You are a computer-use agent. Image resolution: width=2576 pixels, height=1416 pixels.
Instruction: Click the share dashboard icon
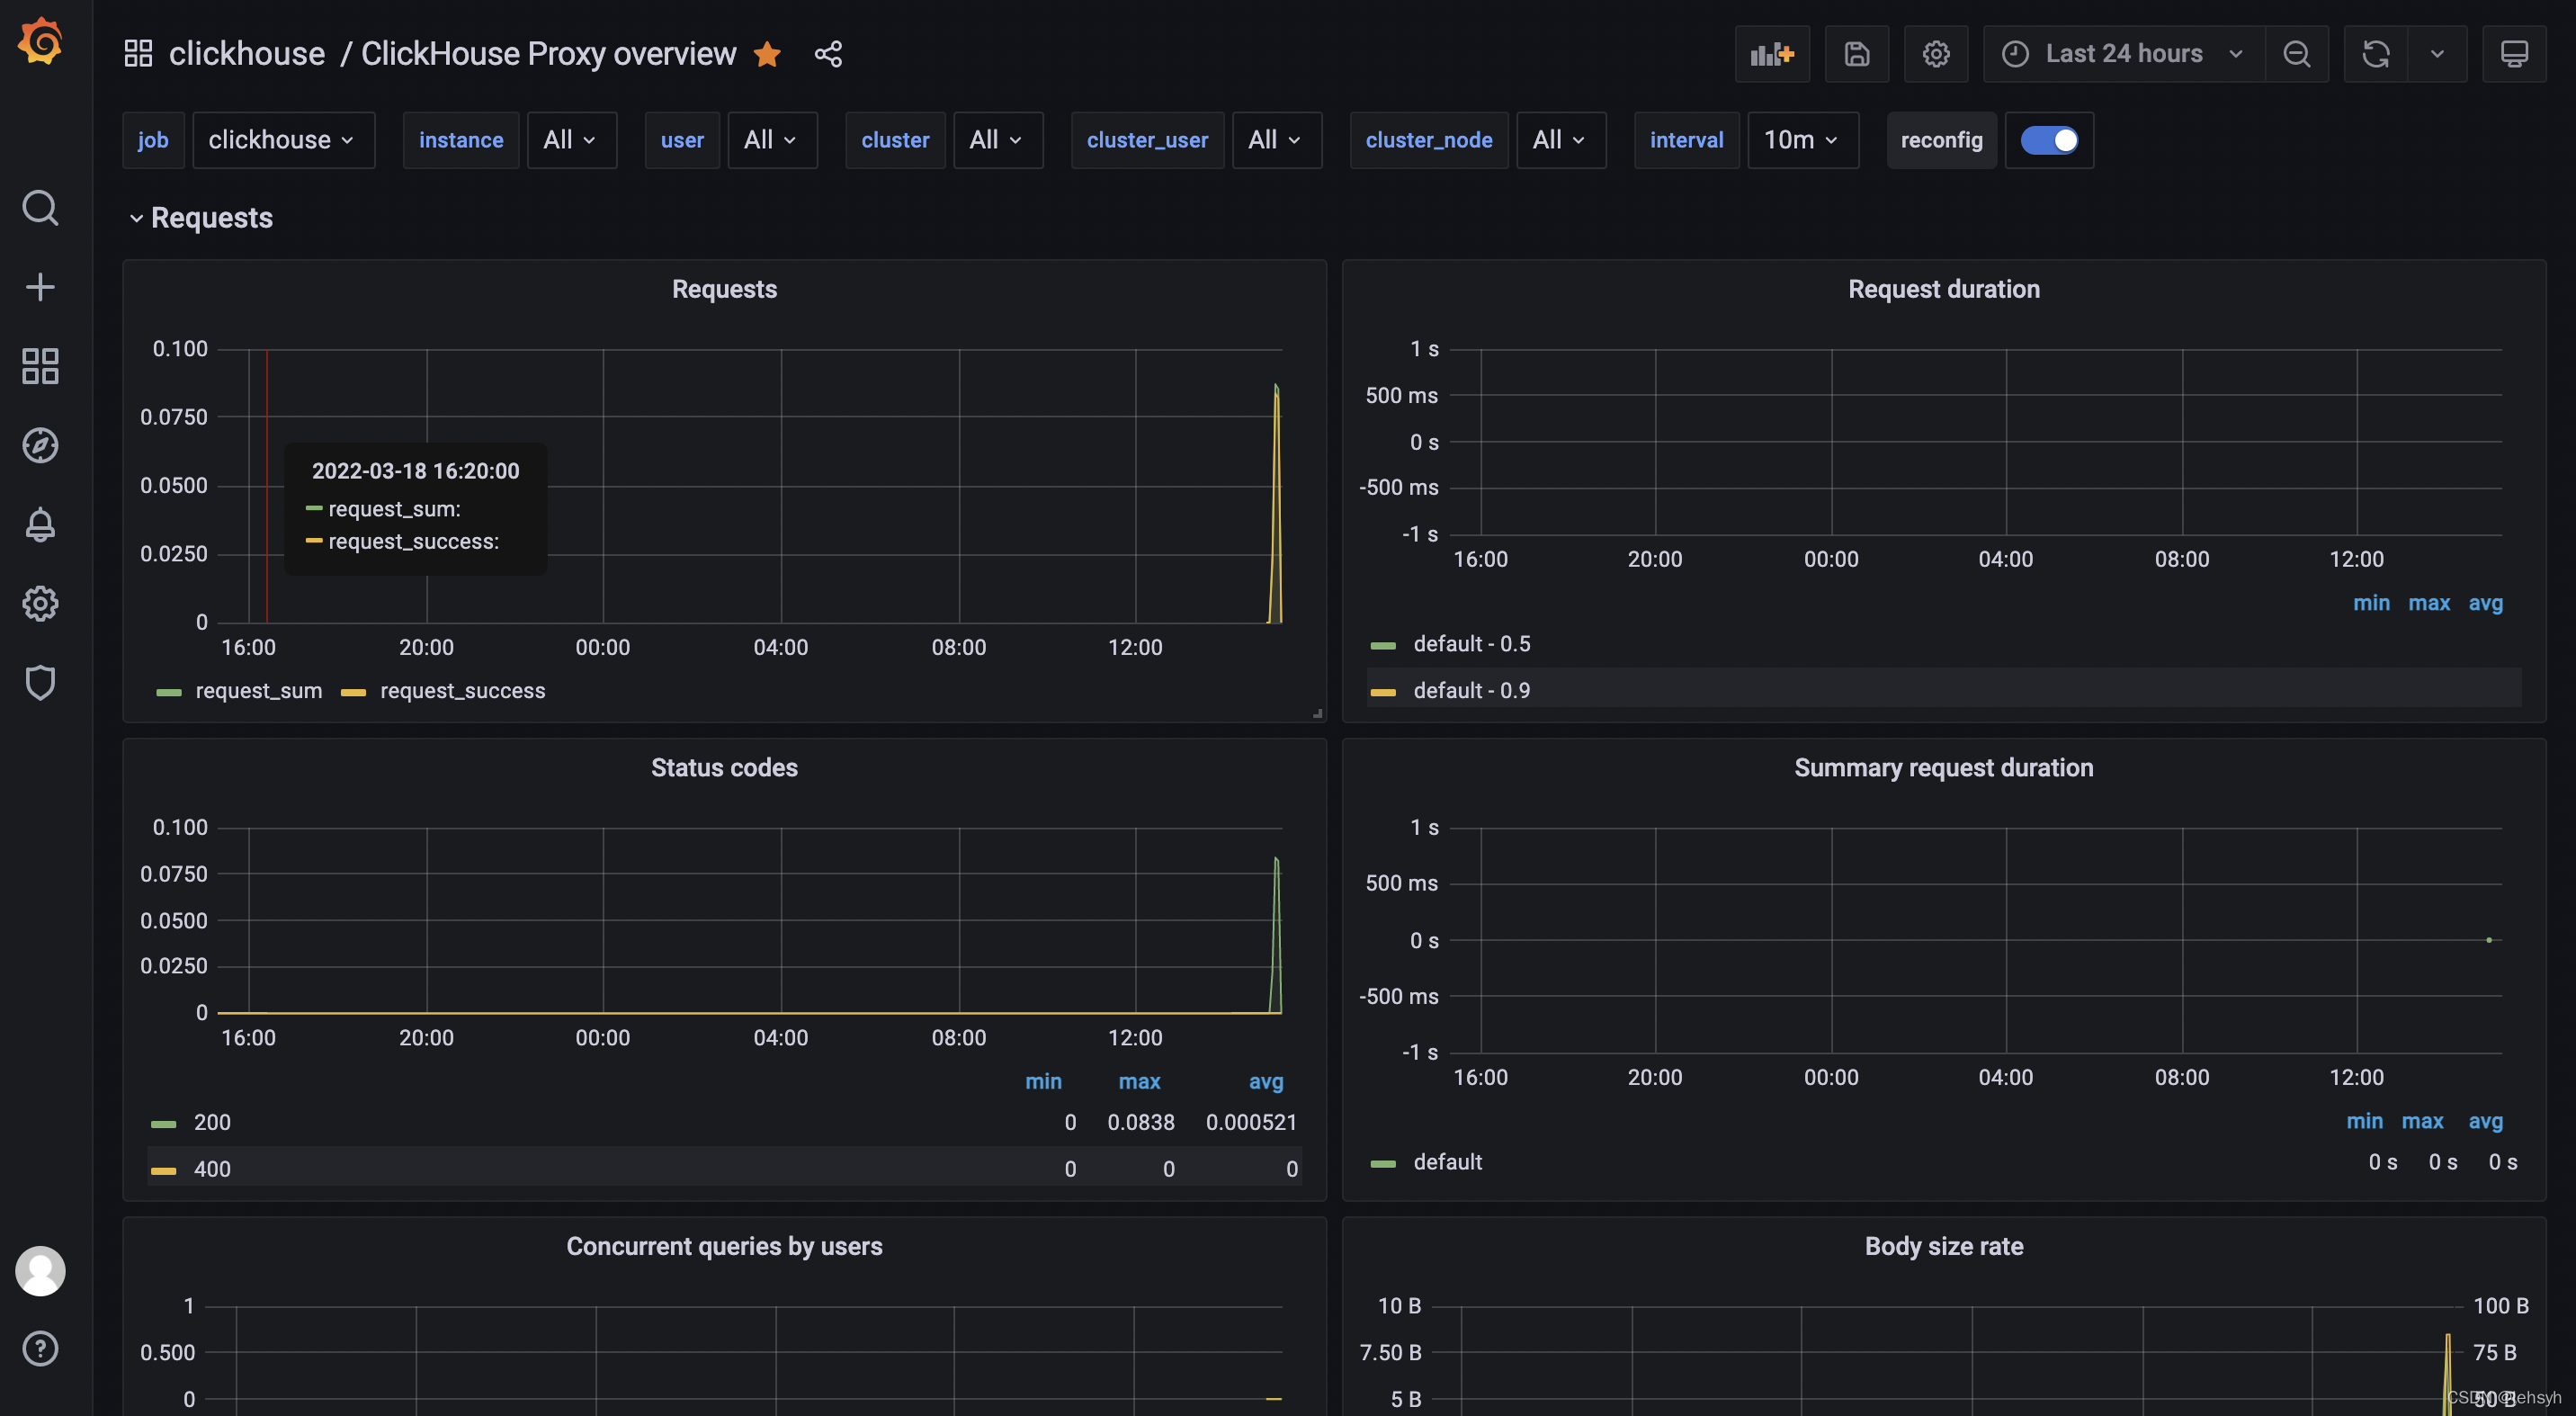827,52
